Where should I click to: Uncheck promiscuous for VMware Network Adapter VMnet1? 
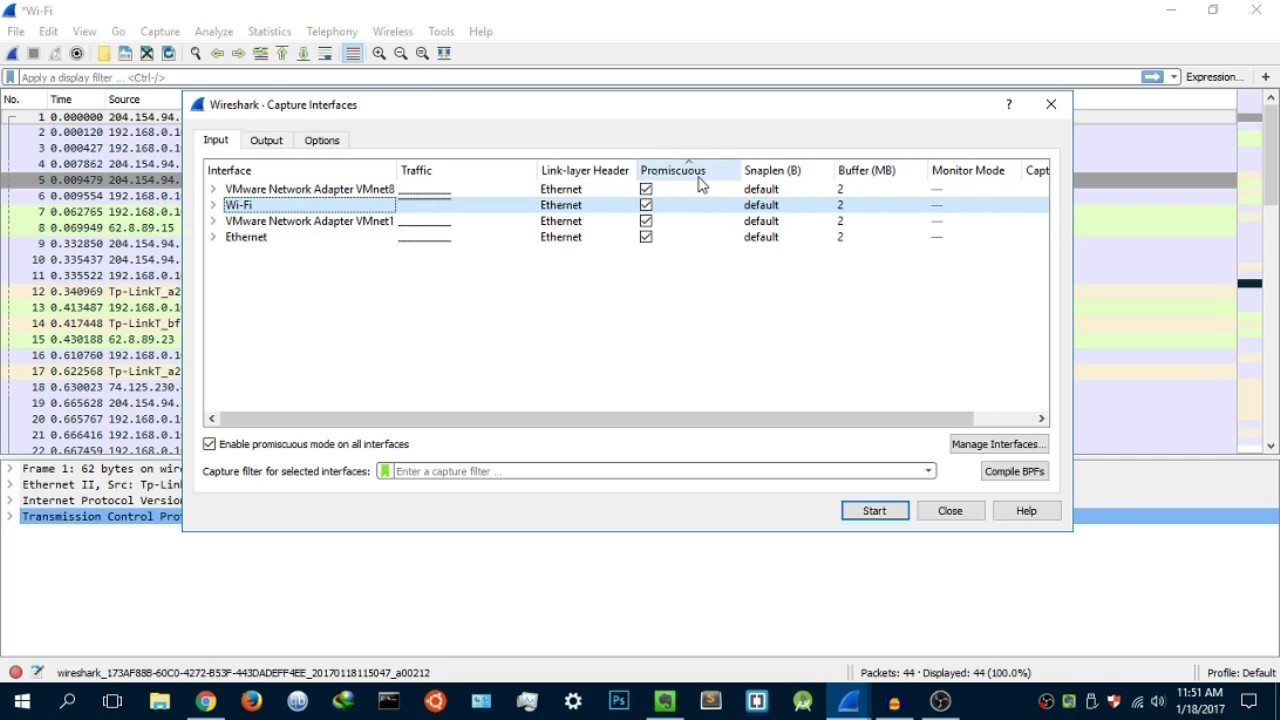tap(646, 221)
